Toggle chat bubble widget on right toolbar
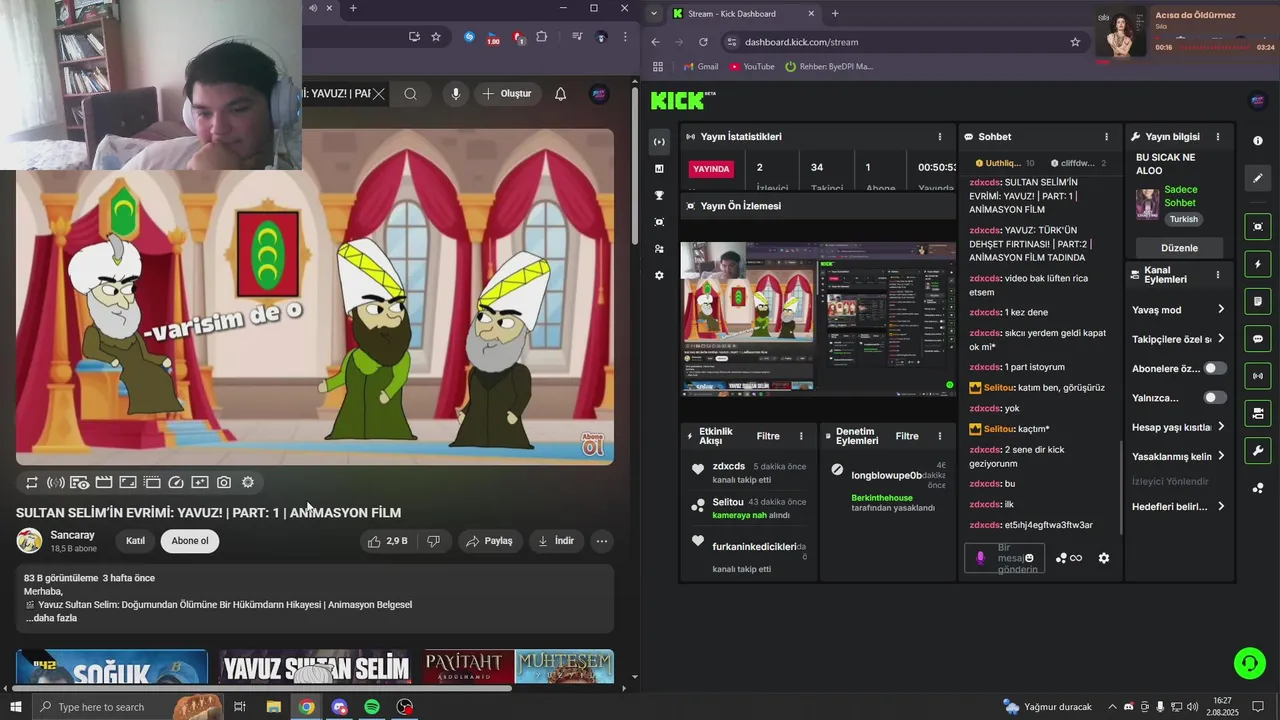1280x720 pixels. click(x=1258, y=339)
